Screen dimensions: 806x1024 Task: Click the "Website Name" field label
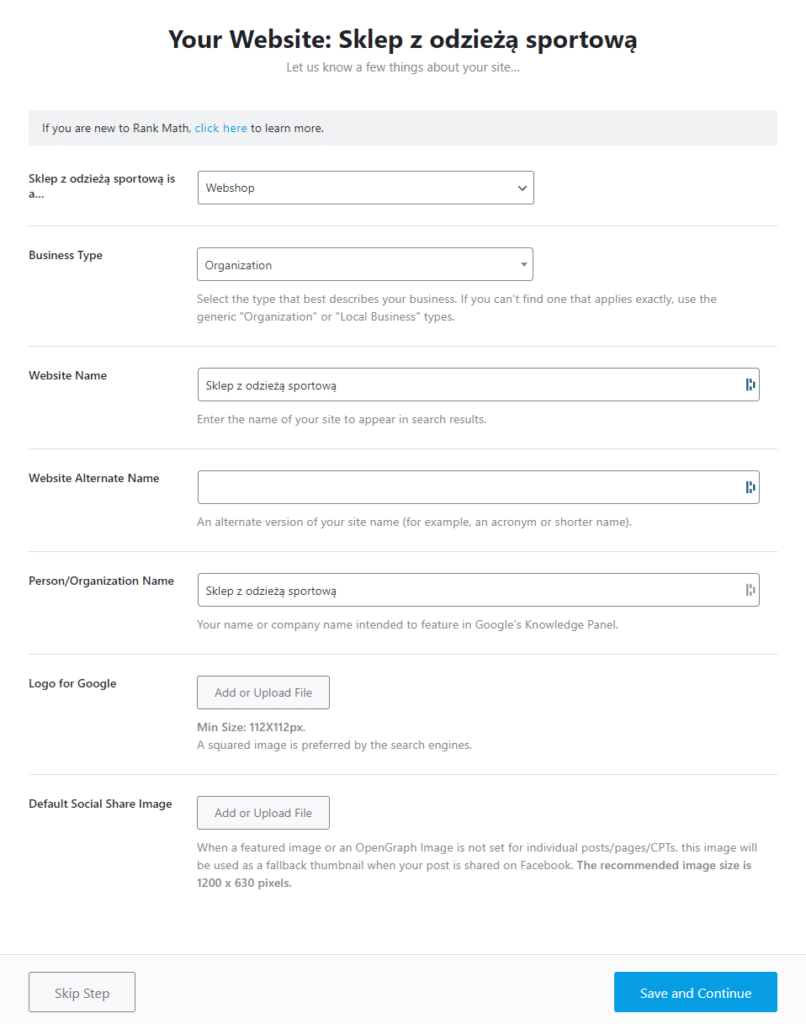tap(68, 375)
